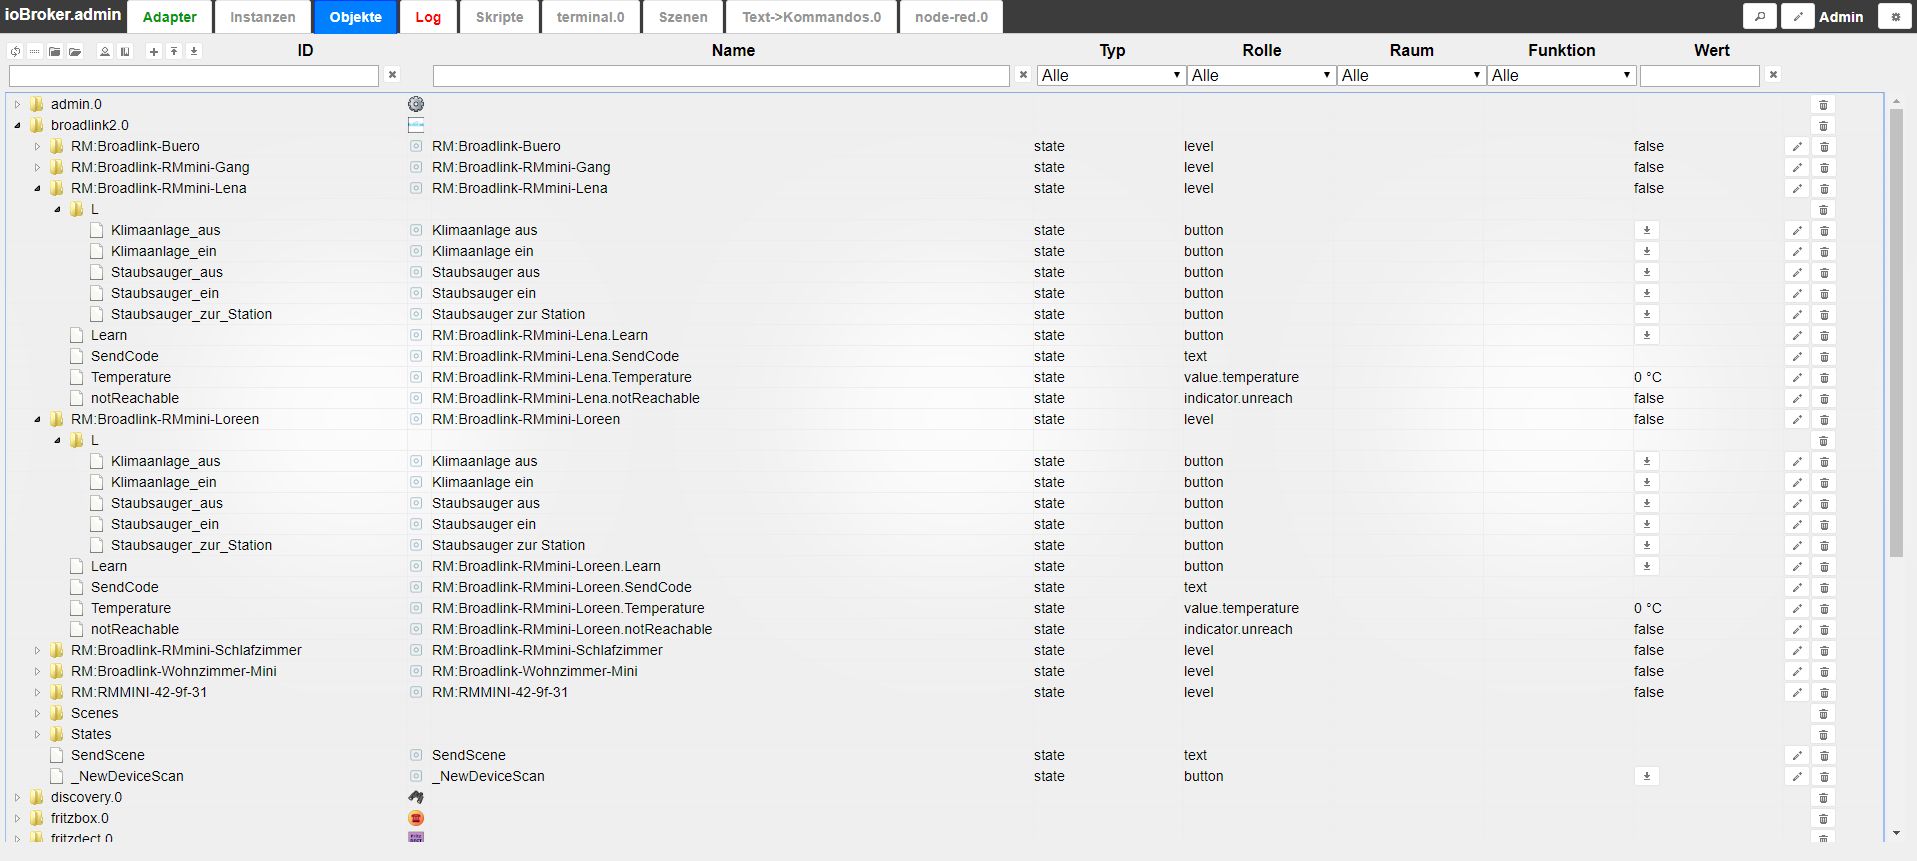Toggle expert mode user icon
Viewport: 1917px width, 861px height.
(x=105, y=51)
